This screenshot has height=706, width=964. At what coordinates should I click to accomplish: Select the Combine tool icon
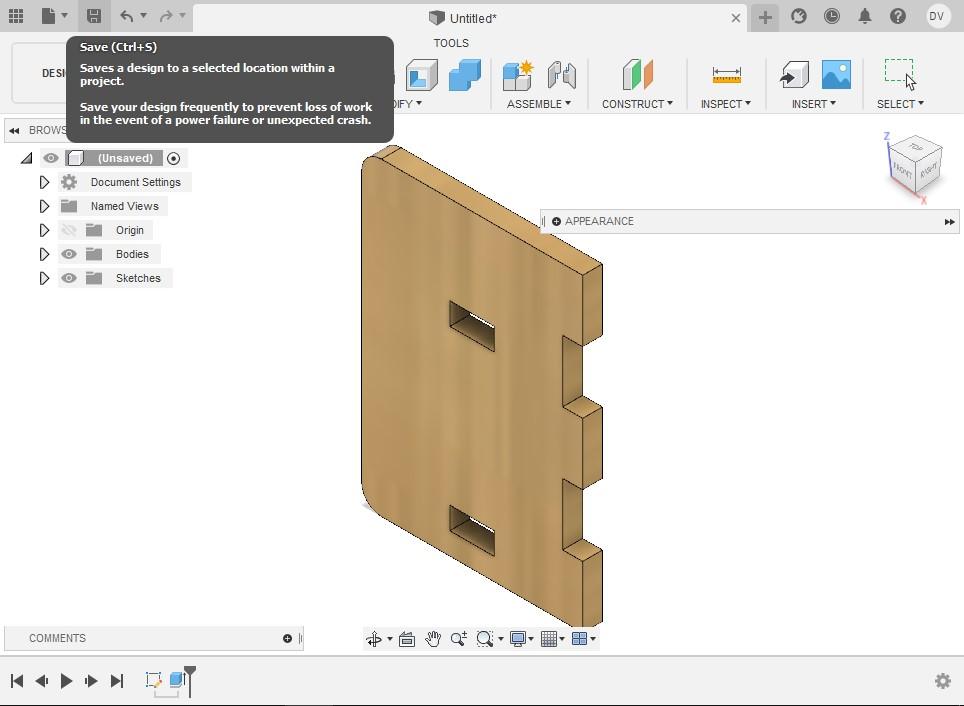pos(465,75)
